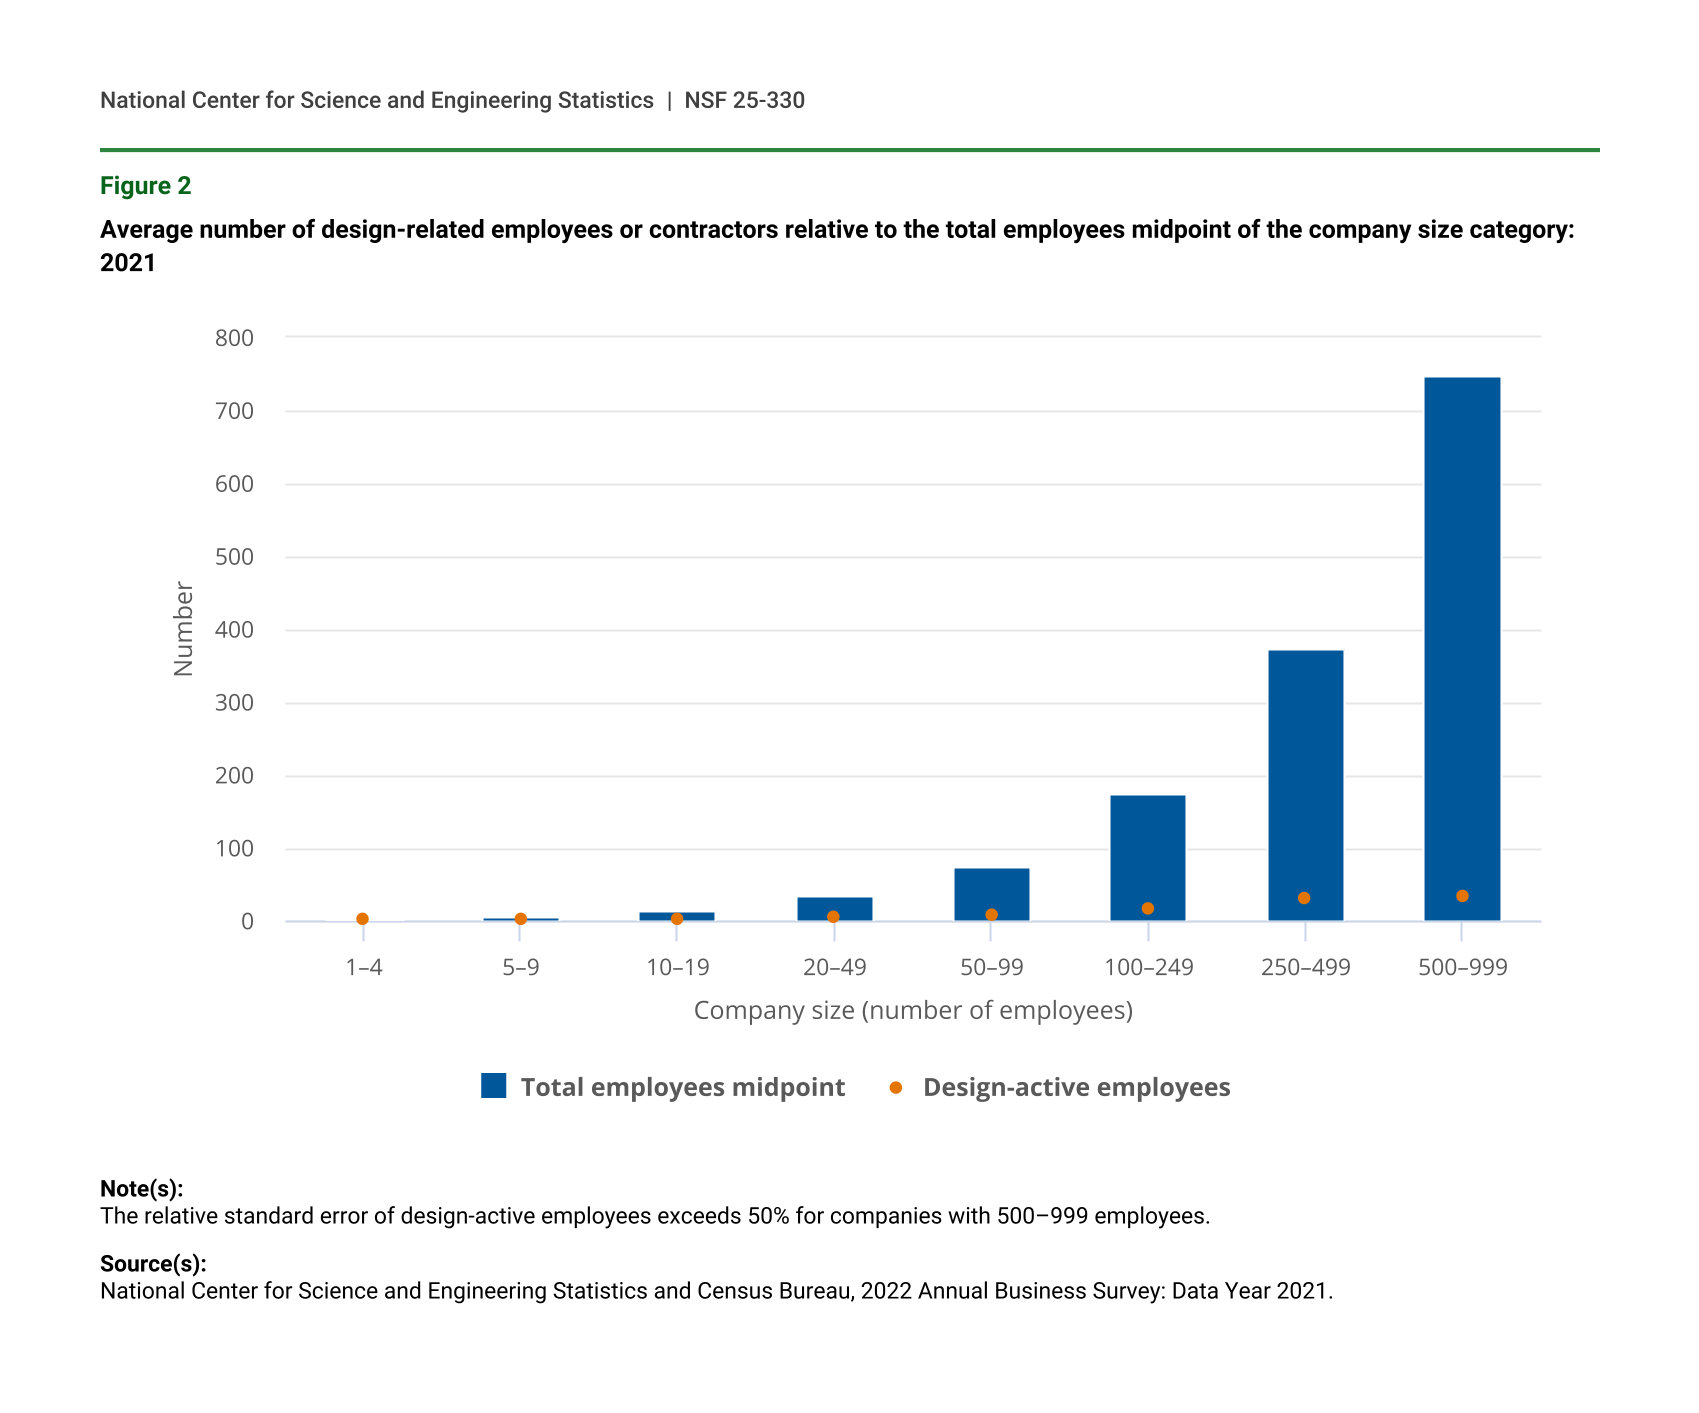The width and height of the screenshot is (1699, 1413).
Task: Click the Company size axis title
Action: 912,1010
